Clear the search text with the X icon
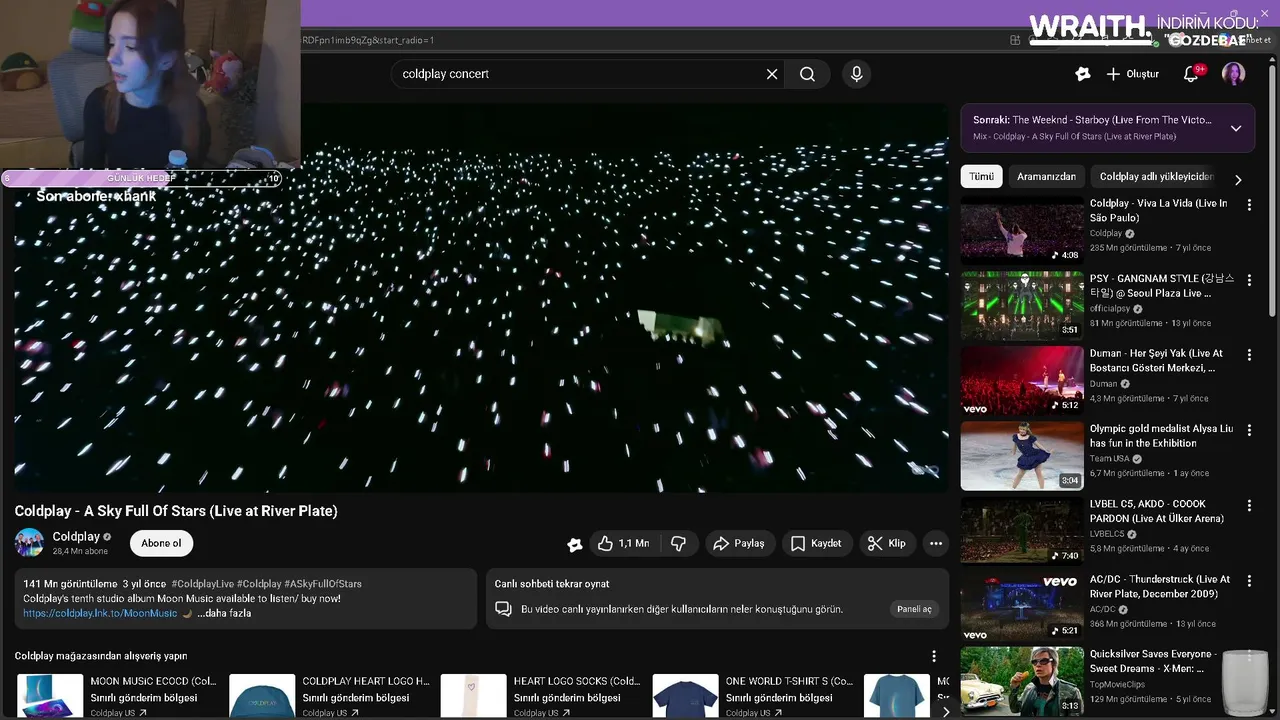The image size is (1280, 720). click(x=772, y=74)
